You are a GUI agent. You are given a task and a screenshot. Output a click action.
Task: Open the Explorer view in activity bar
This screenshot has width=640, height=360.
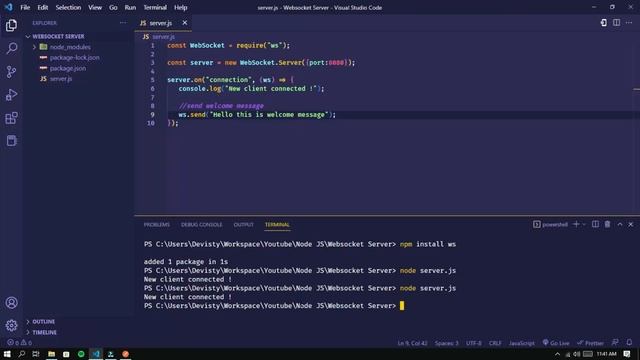tap(11, 25)
